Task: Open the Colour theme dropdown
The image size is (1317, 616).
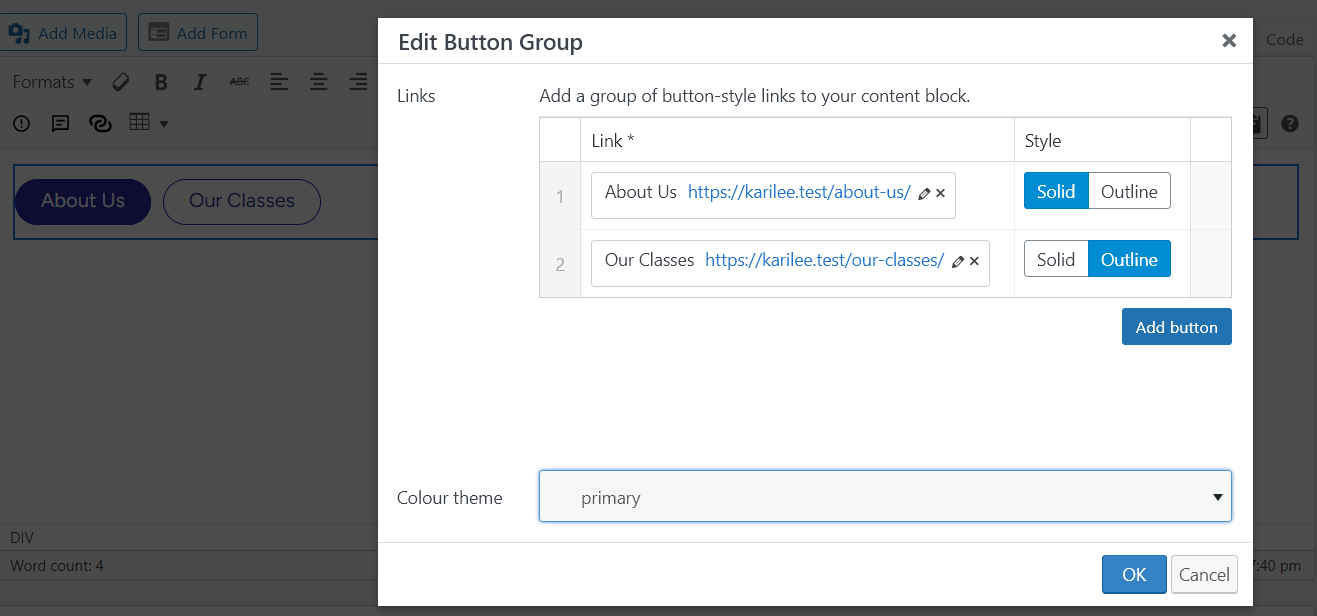Action: coord(885,496)
